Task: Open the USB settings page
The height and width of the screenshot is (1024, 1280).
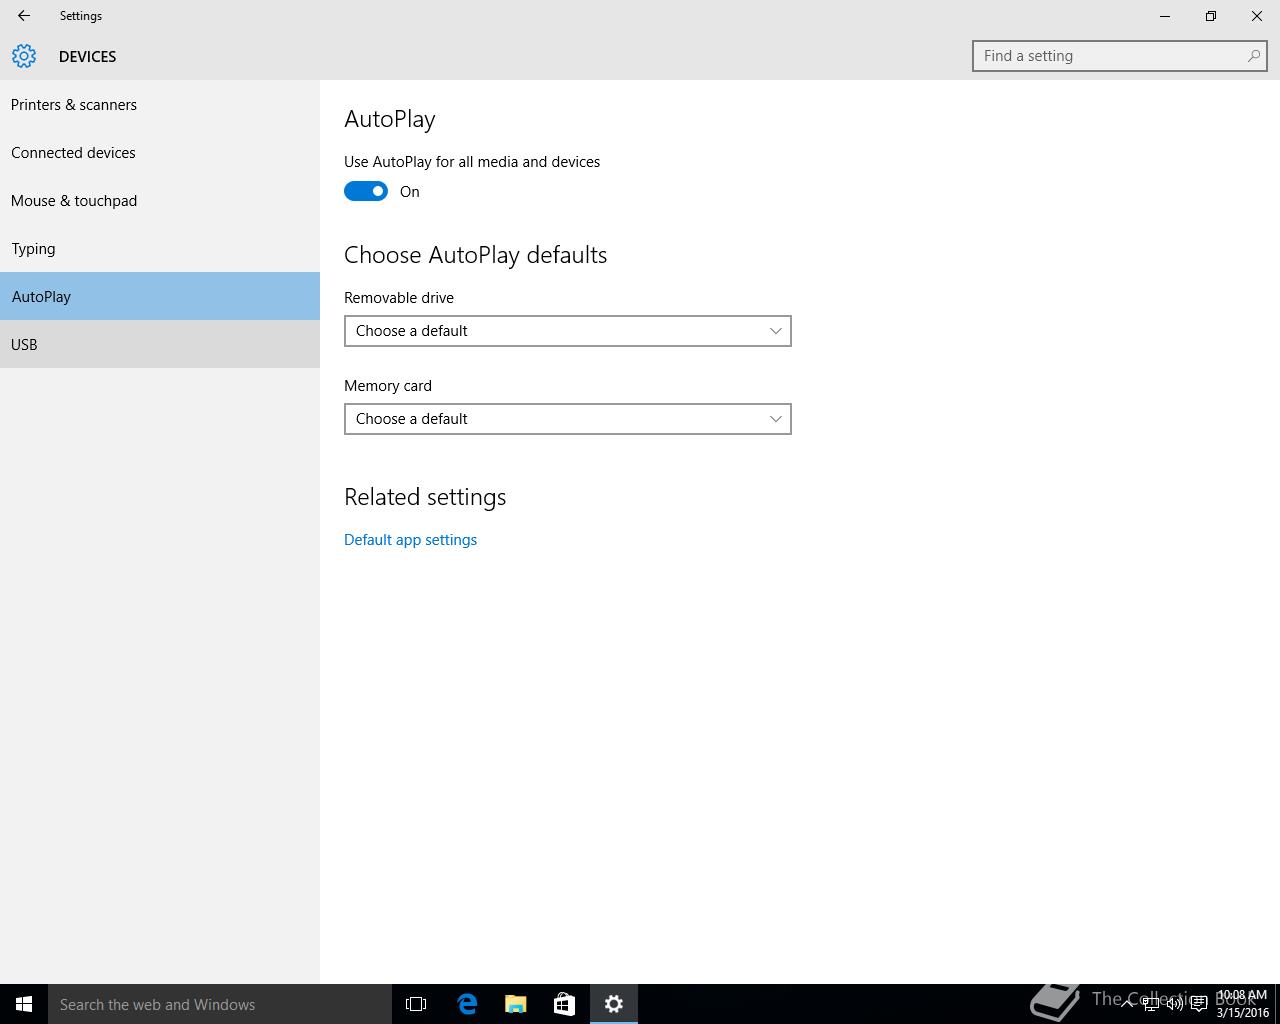Action: (x=25, y=345)
